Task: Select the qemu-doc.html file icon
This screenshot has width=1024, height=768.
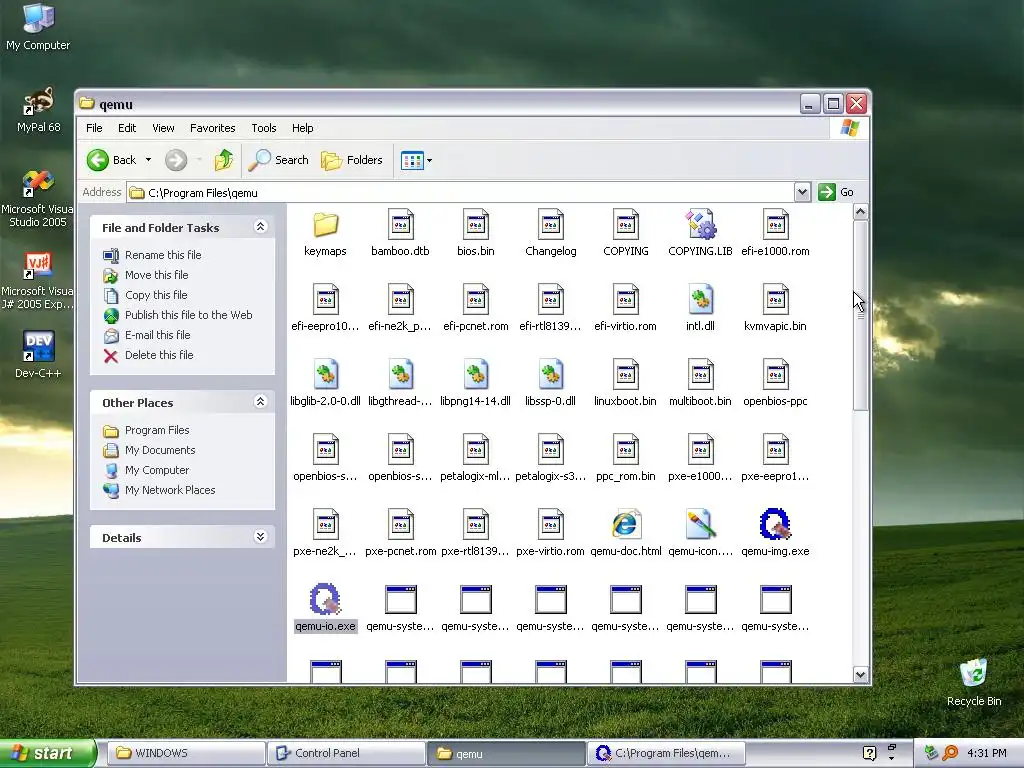Action: pos(625,524)
